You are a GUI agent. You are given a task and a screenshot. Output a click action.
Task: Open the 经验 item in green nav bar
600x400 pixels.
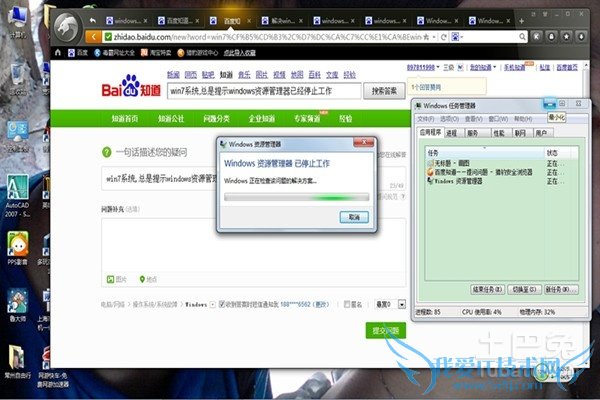(346, 119)
